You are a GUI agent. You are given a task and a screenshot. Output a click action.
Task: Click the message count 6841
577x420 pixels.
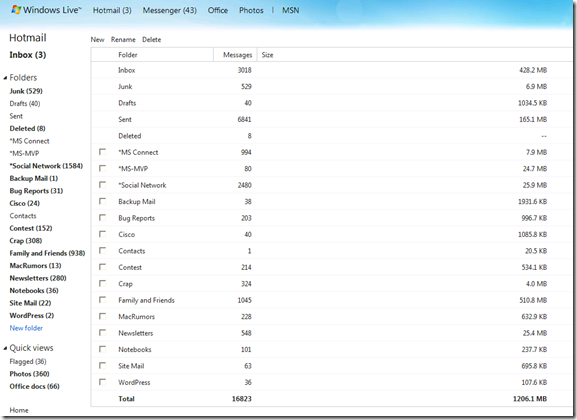(x=244, y=119)
